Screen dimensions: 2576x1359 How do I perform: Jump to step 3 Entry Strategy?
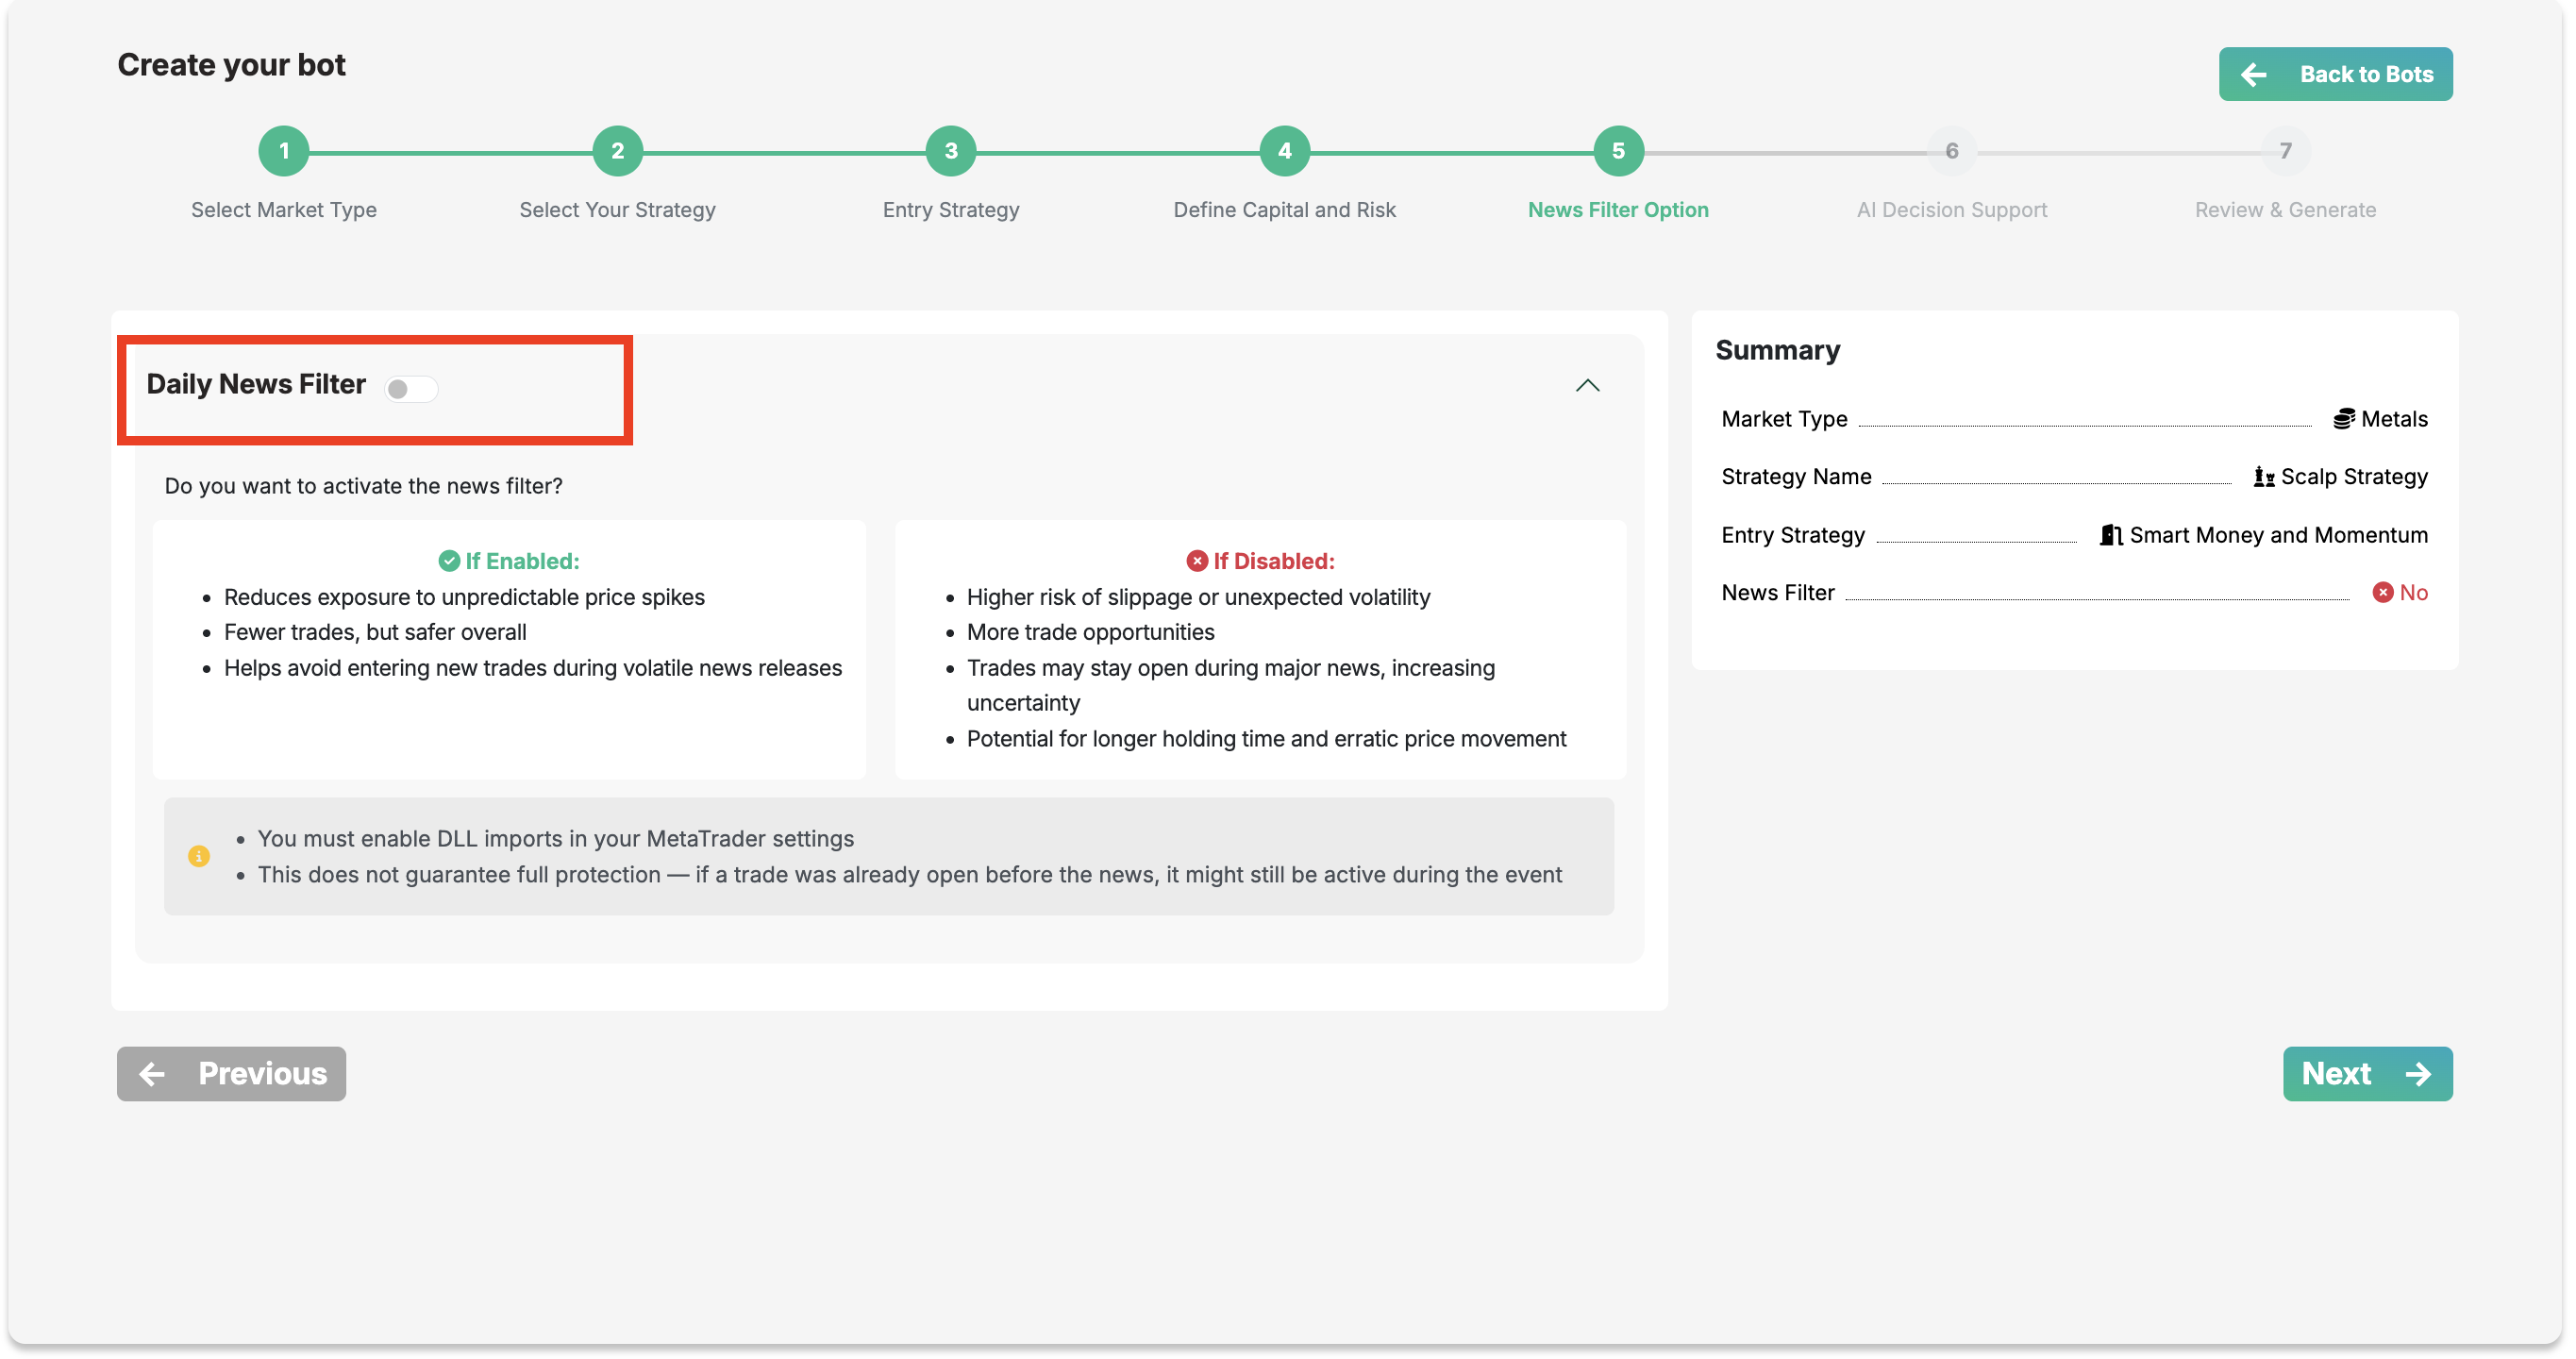pos(951,151)
